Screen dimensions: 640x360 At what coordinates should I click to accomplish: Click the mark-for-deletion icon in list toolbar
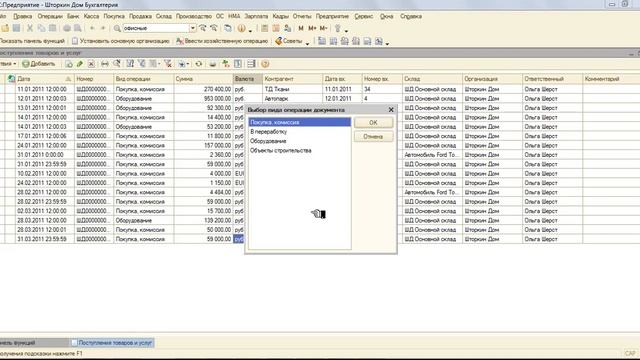[91, 64]
